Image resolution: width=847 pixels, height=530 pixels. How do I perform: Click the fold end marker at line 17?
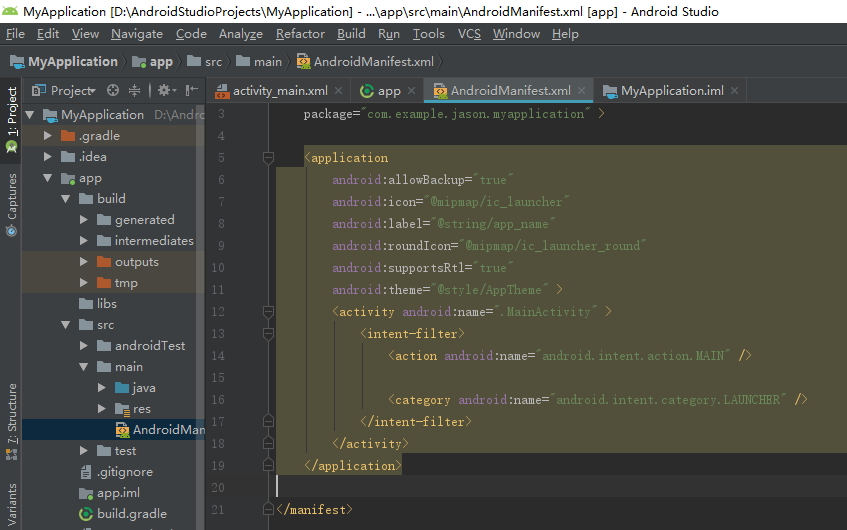coord(268,421)
